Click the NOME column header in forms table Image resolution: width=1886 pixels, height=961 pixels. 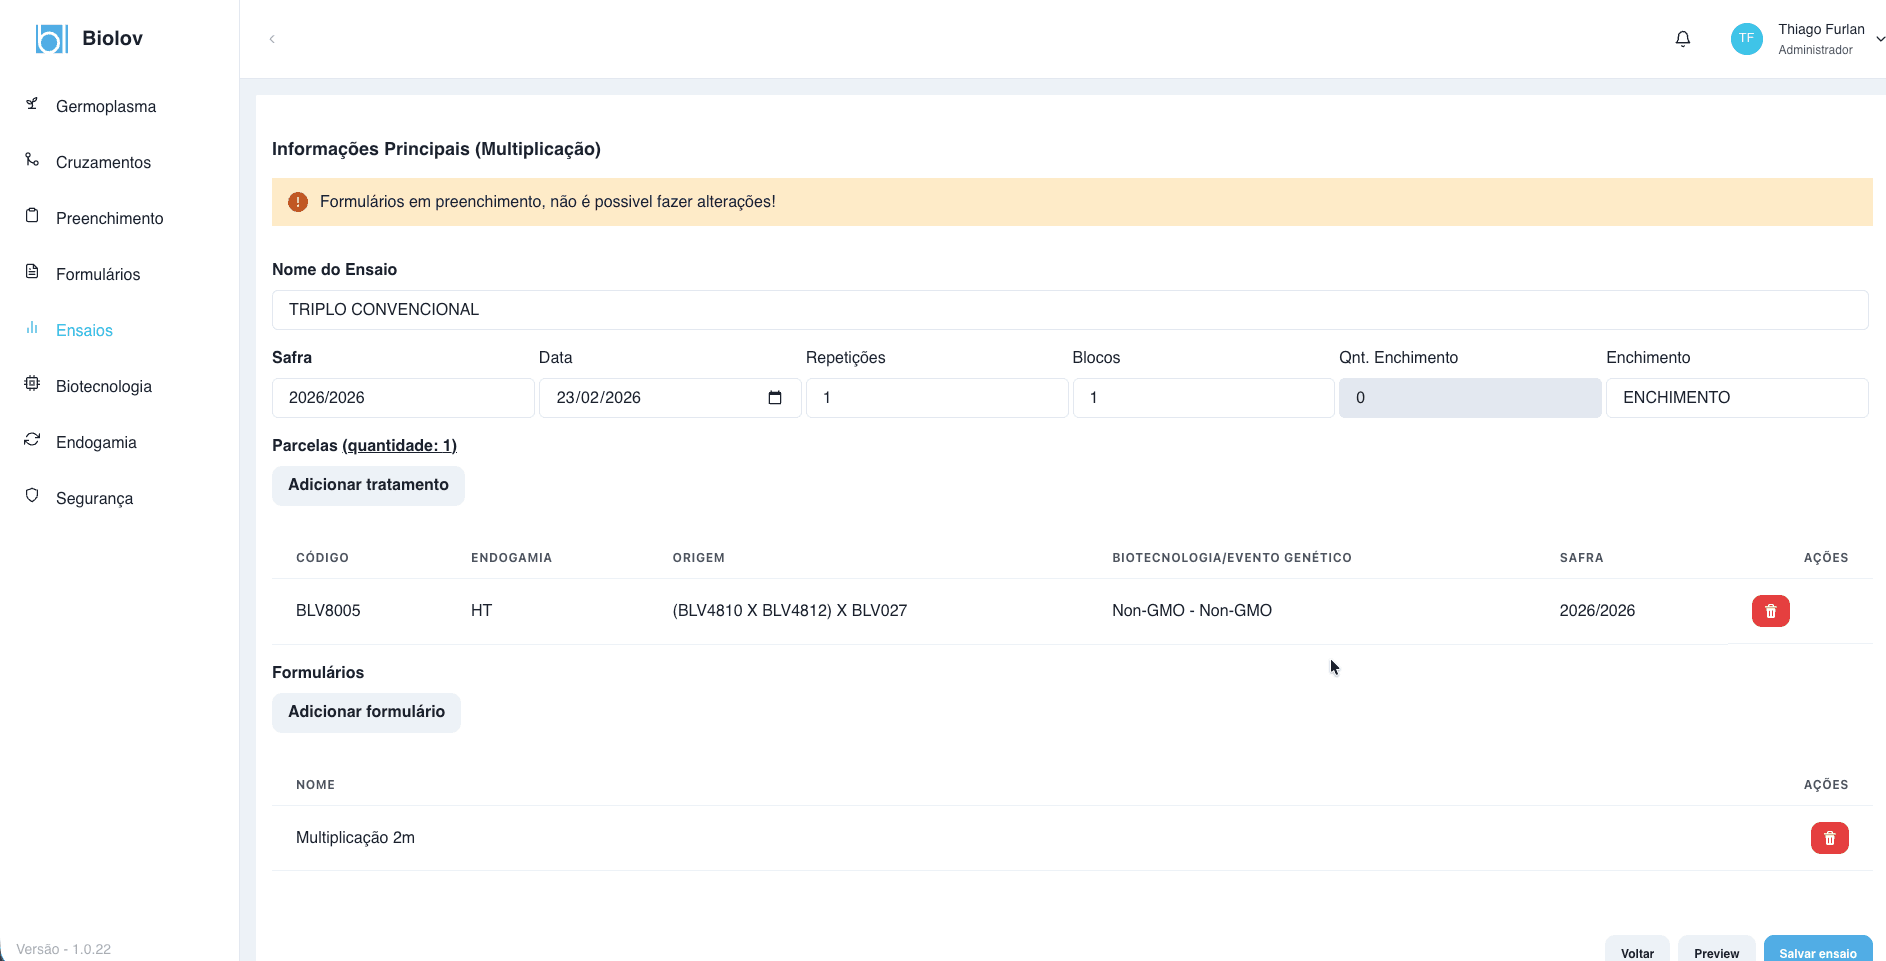(x=315, y=785)
